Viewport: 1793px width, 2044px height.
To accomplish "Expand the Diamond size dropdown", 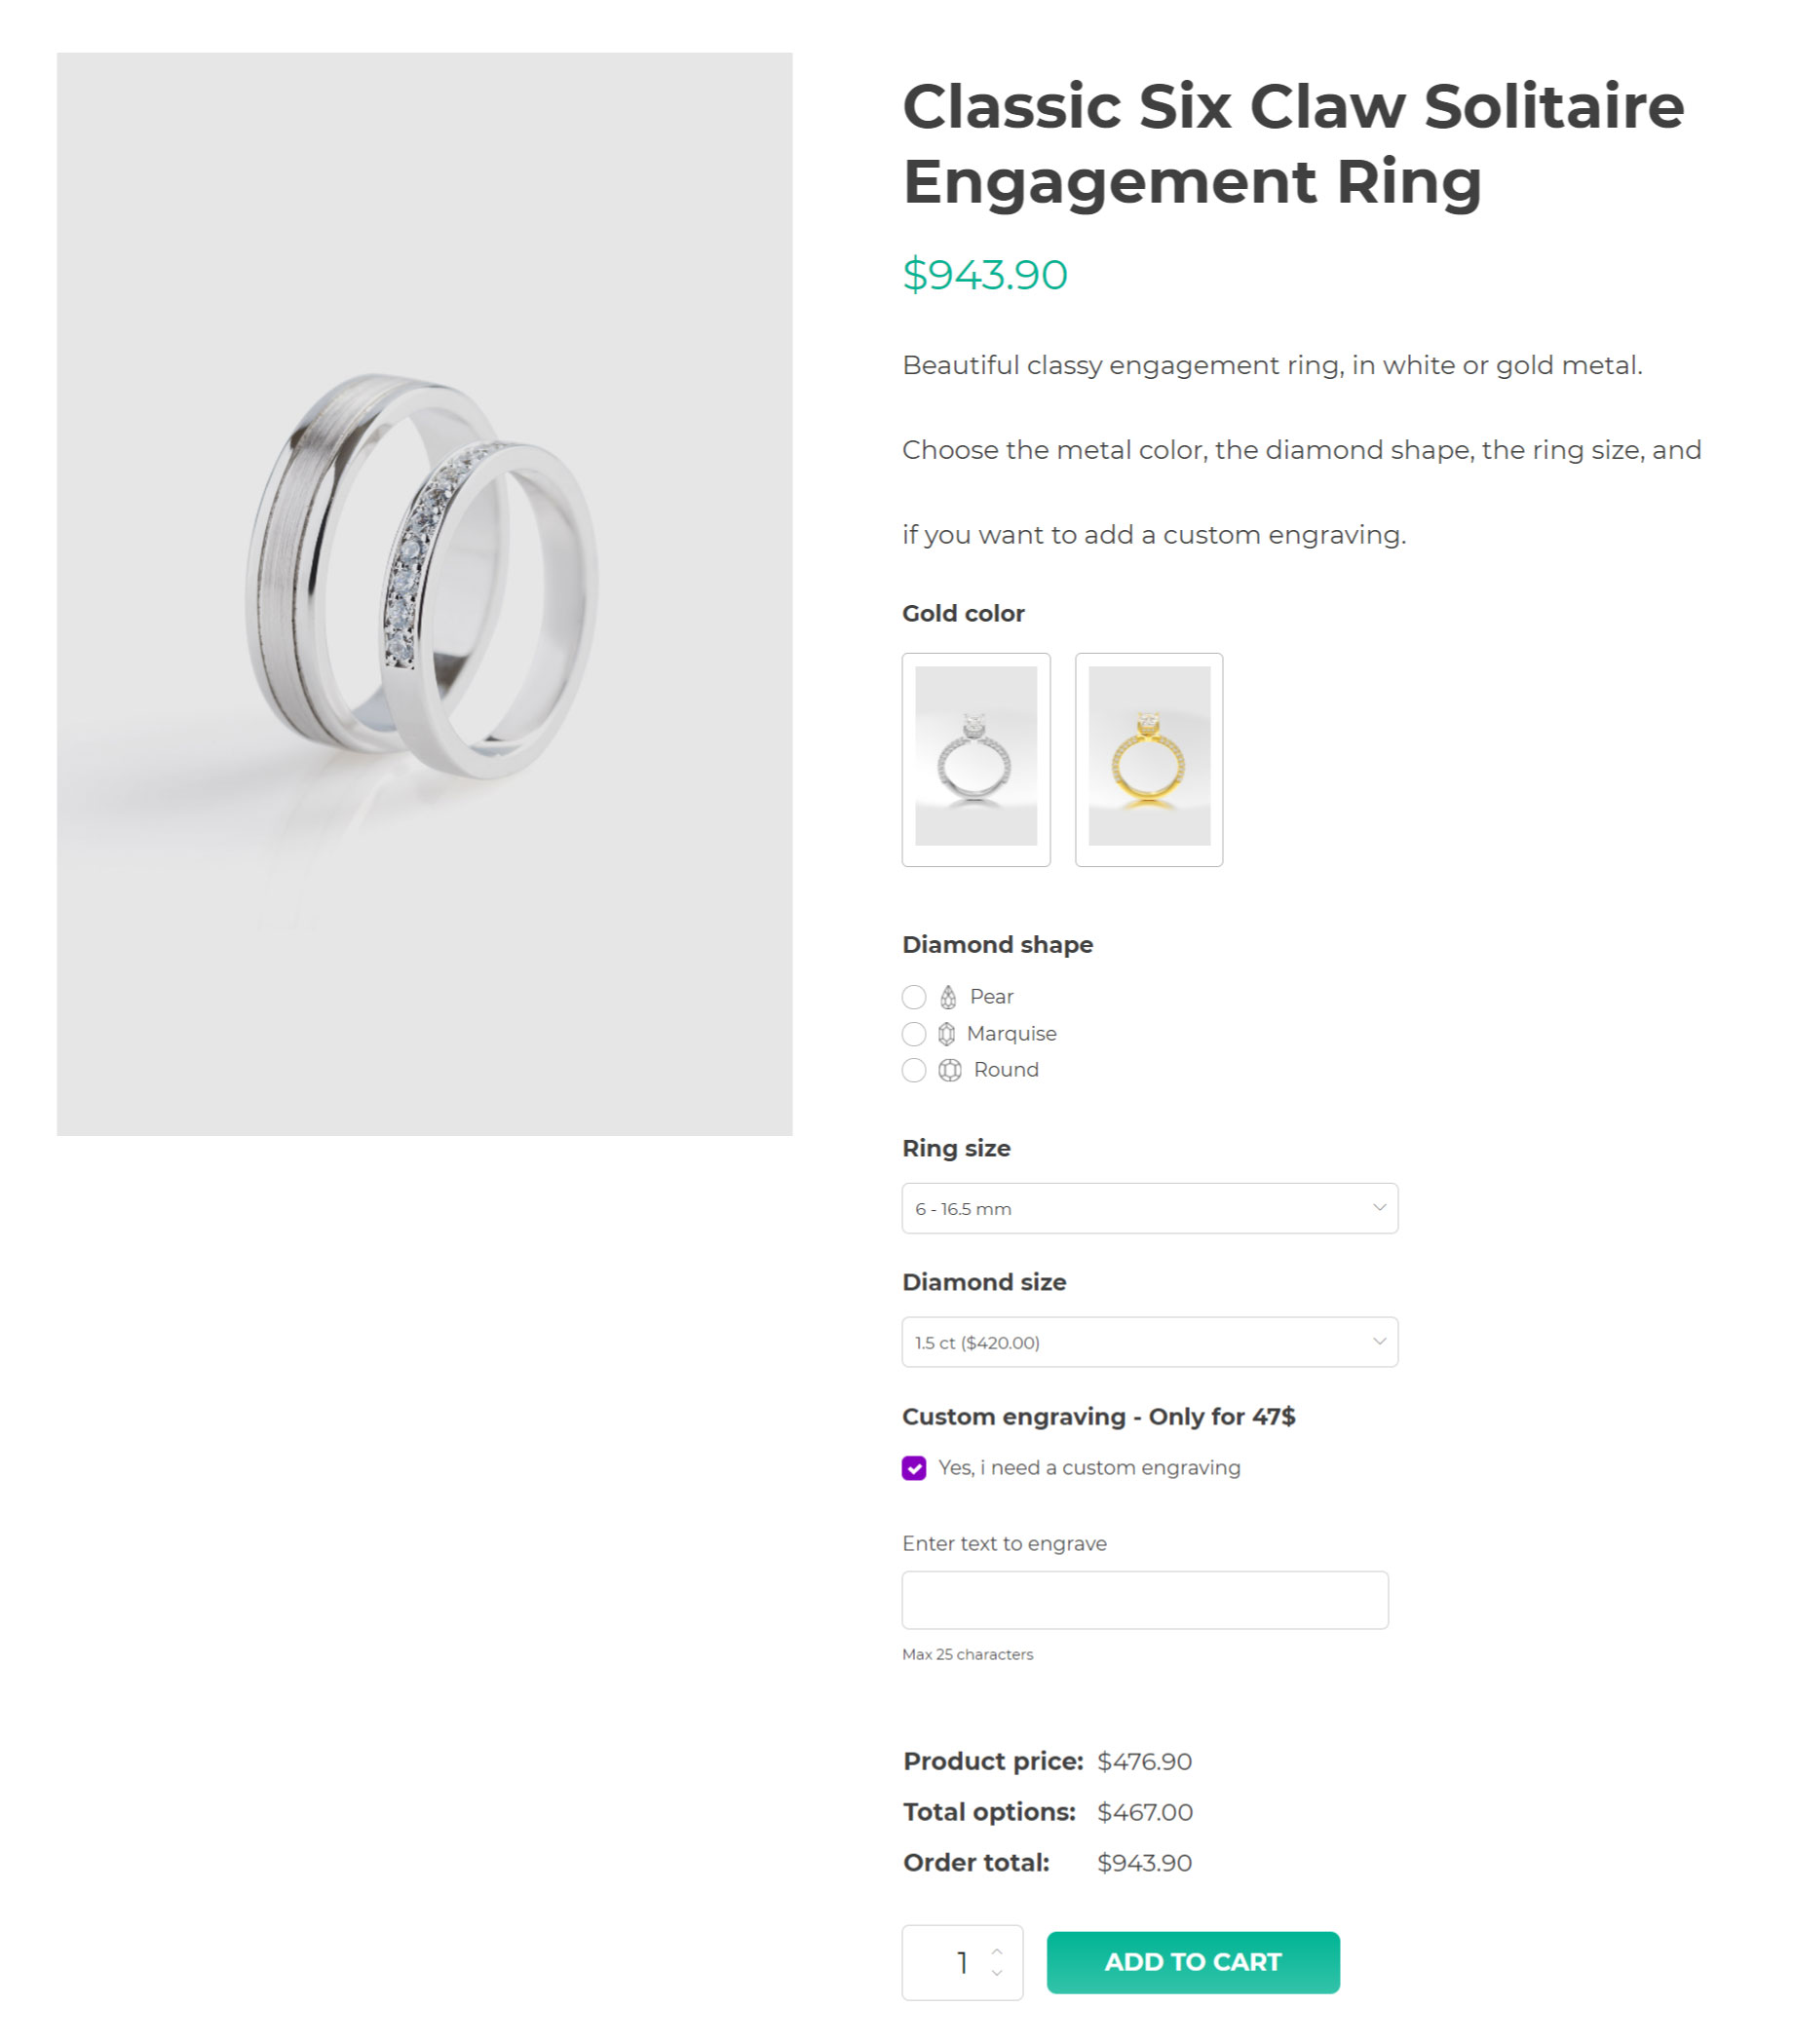I will pos(1149,1342).
